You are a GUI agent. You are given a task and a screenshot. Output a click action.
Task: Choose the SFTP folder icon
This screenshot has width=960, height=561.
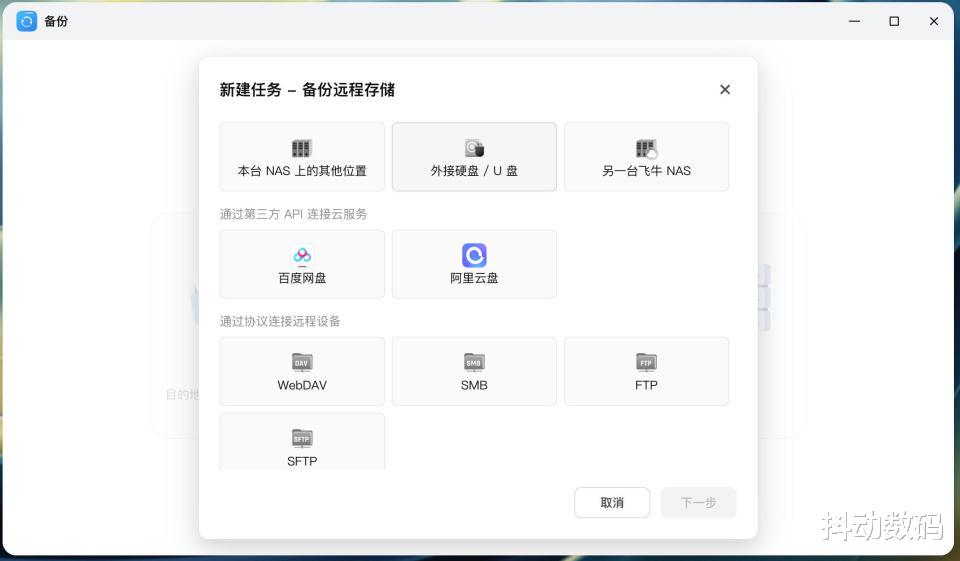pyautogui.click(x=302, y=438)
